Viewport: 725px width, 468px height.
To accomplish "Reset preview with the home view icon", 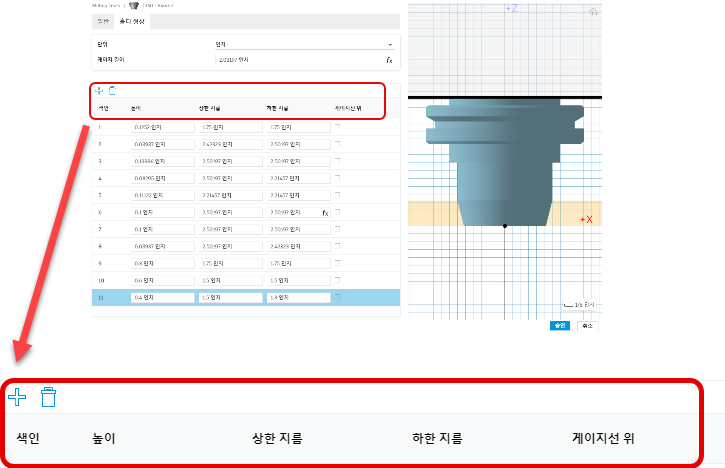I will (x=593, y=12).
